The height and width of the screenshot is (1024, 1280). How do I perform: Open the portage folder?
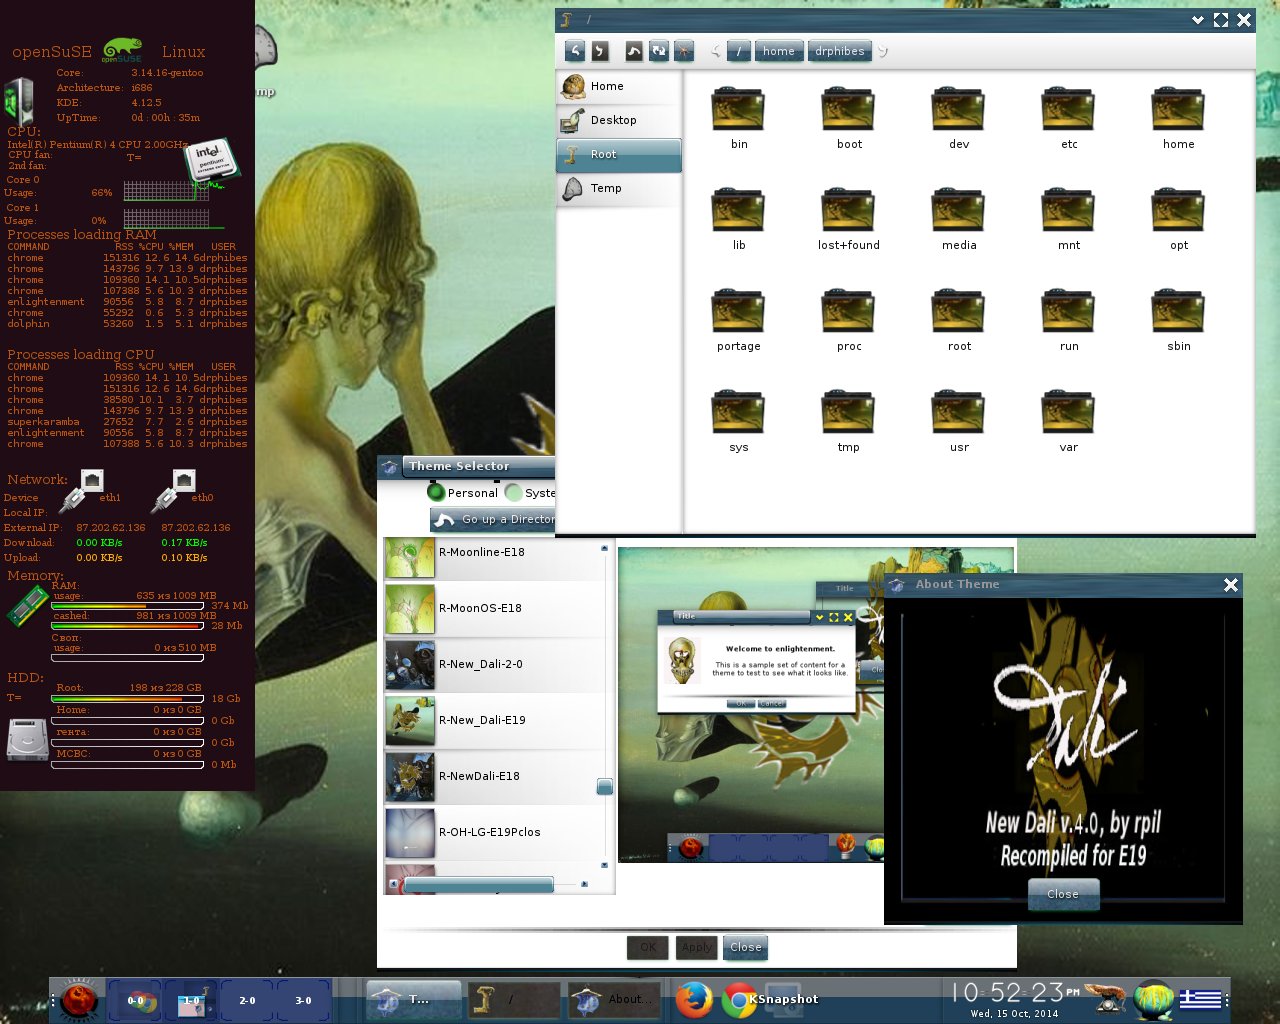pos(739,320)
